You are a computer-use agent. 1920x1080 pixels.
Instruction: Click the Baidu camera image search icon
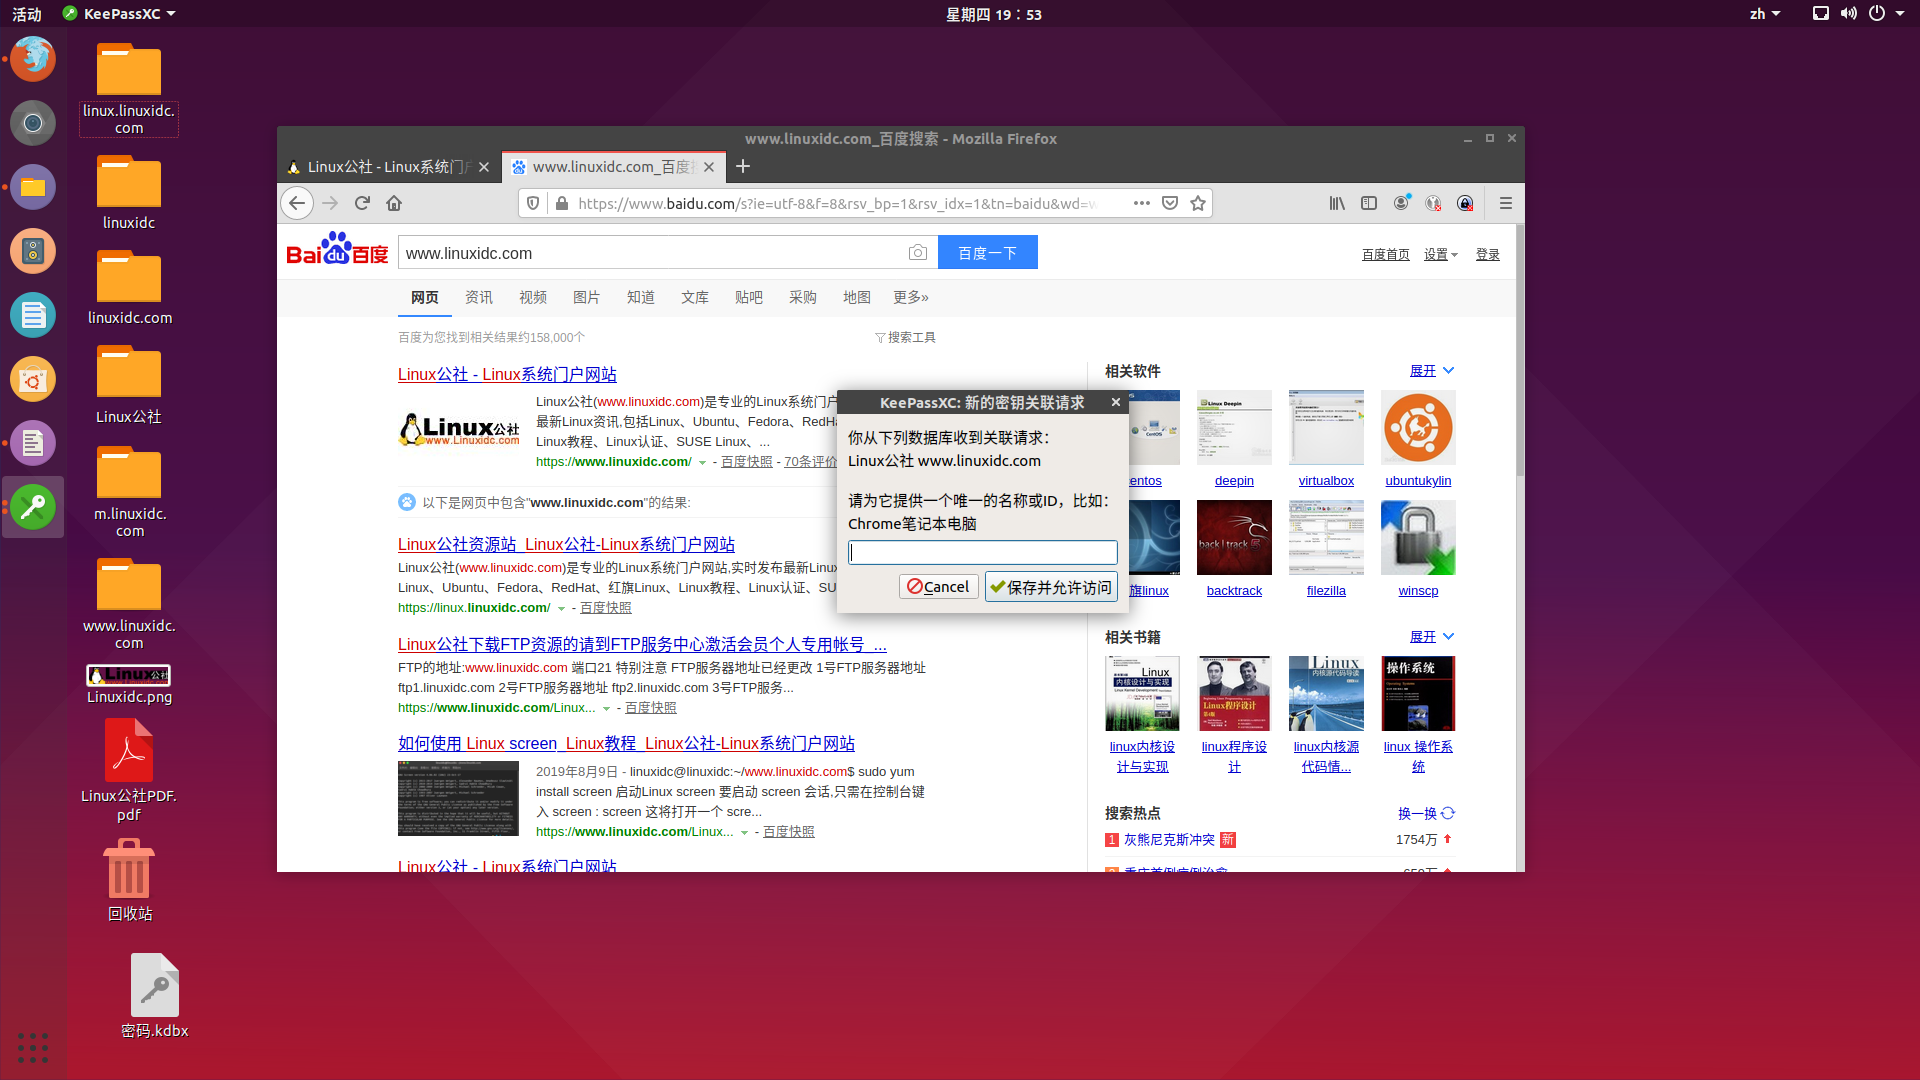[x=917, y=252]
